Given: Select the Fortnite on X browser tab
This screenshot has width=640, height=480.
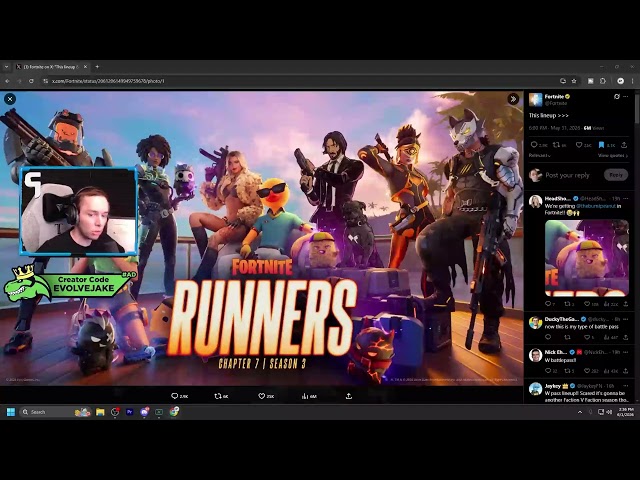Looking at the screenshot, I should 51,67.
